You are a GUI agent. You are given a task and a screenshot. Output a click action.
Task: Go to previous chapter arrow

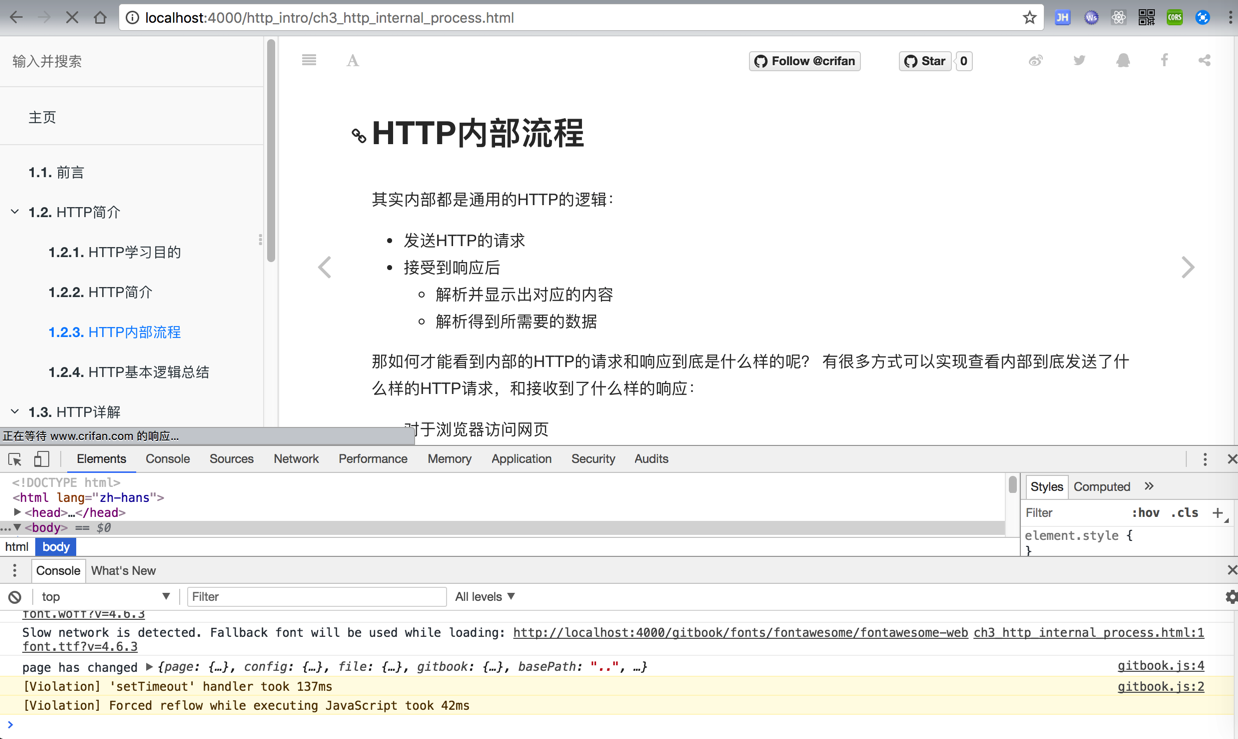tap(324, 267)
